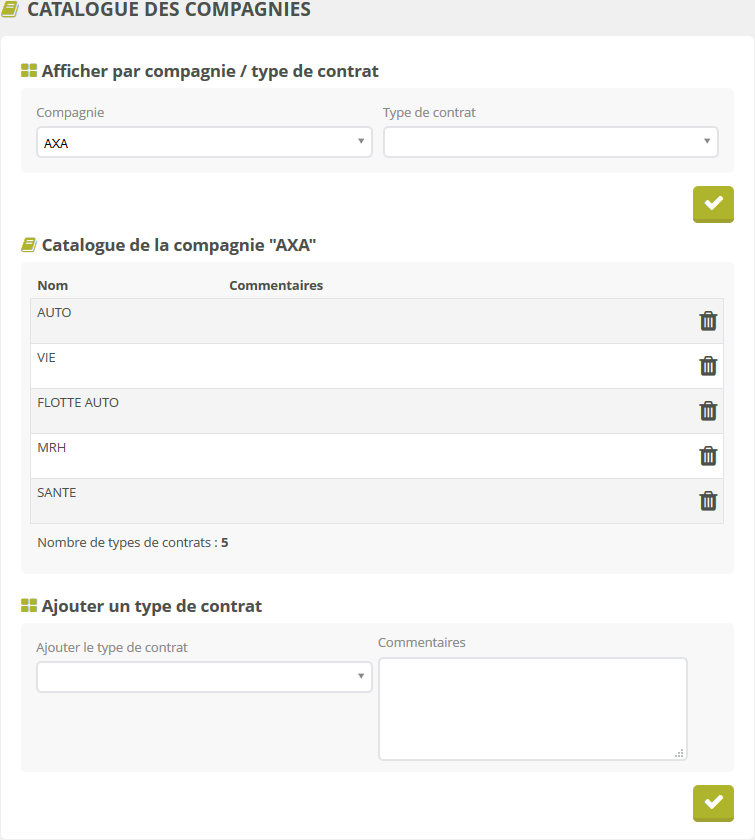755x840 pixels.
Task: Click the Nom column header
Action: (x=52, y=285)
